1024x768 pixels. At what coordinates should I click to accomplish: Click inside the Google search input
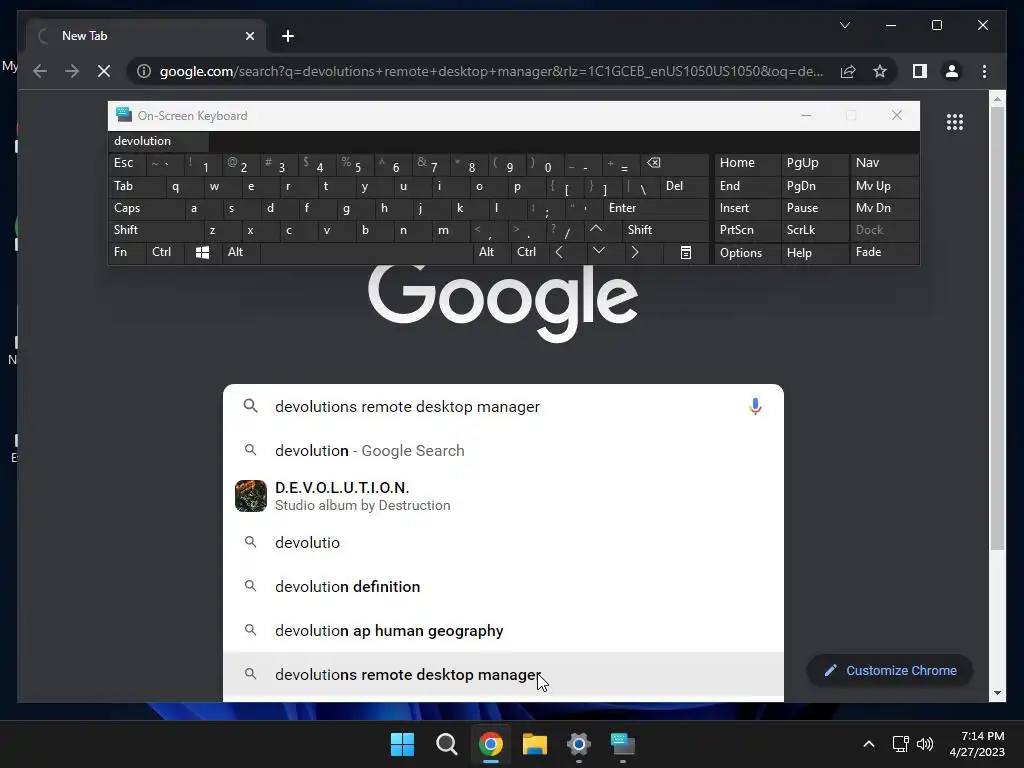pos(503,406)
